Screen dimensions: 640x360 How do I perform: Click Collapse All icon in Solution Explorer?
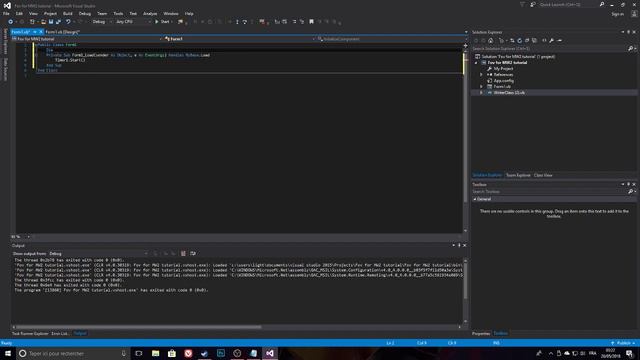[x=527, y=40]
